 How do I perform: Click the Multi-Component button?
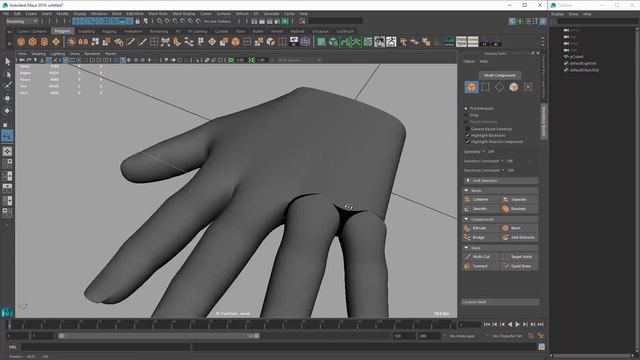[x=500, y=75]
